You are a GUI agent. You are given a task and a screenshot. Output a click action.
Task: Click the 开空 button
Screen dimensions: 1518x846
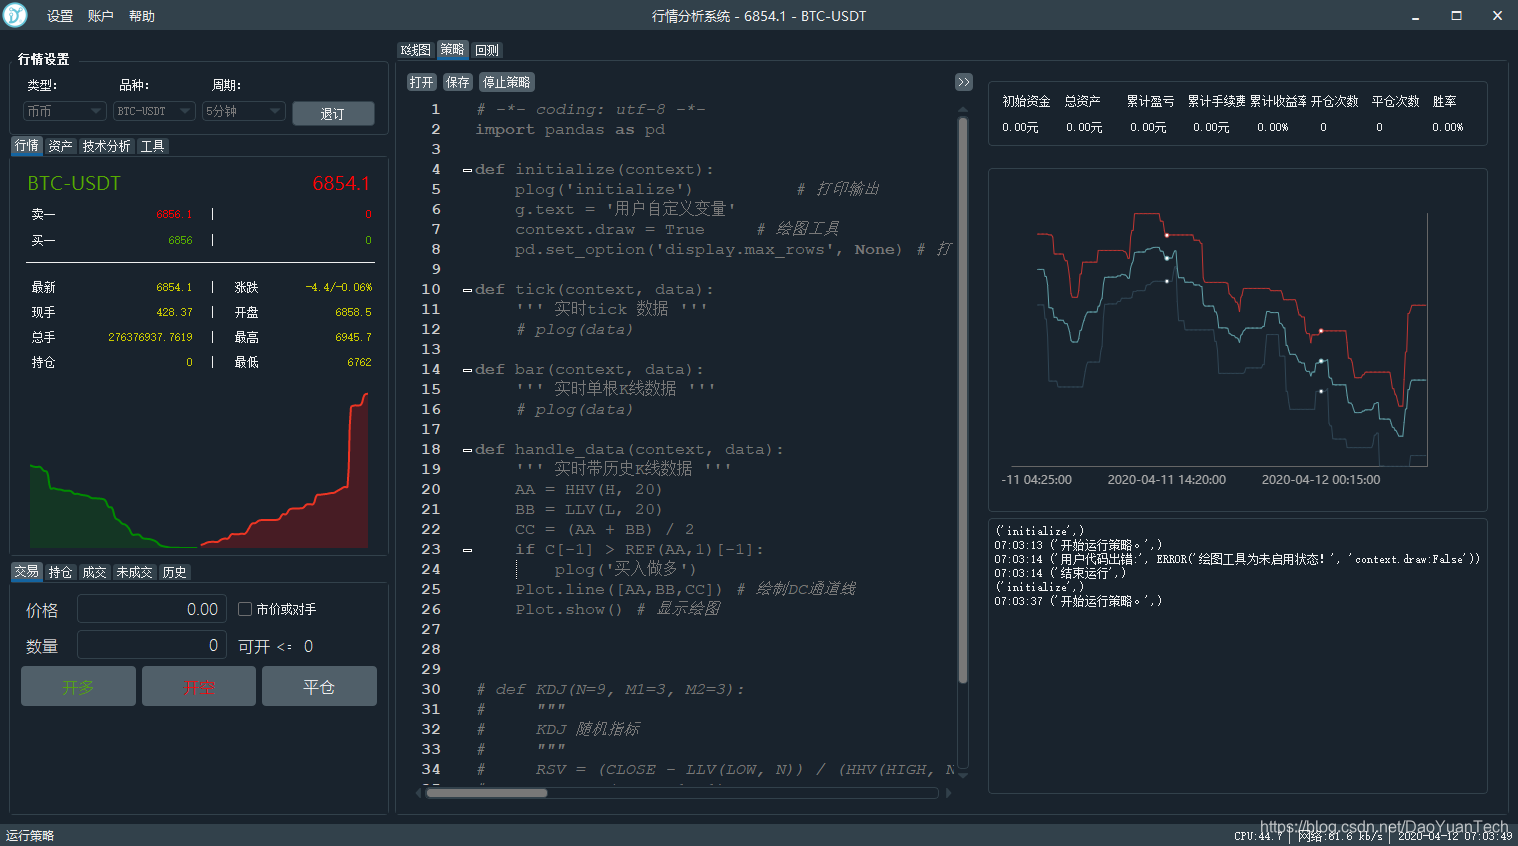[199, 686]
